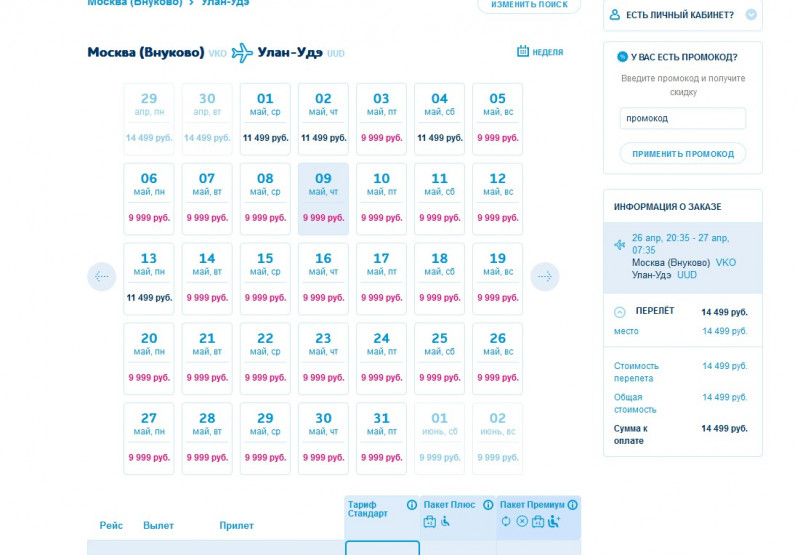Viewport: 800px width, 555px height.
Task: Select May 01 date for 11 499 руб.
Action: (x=265, y=119)
